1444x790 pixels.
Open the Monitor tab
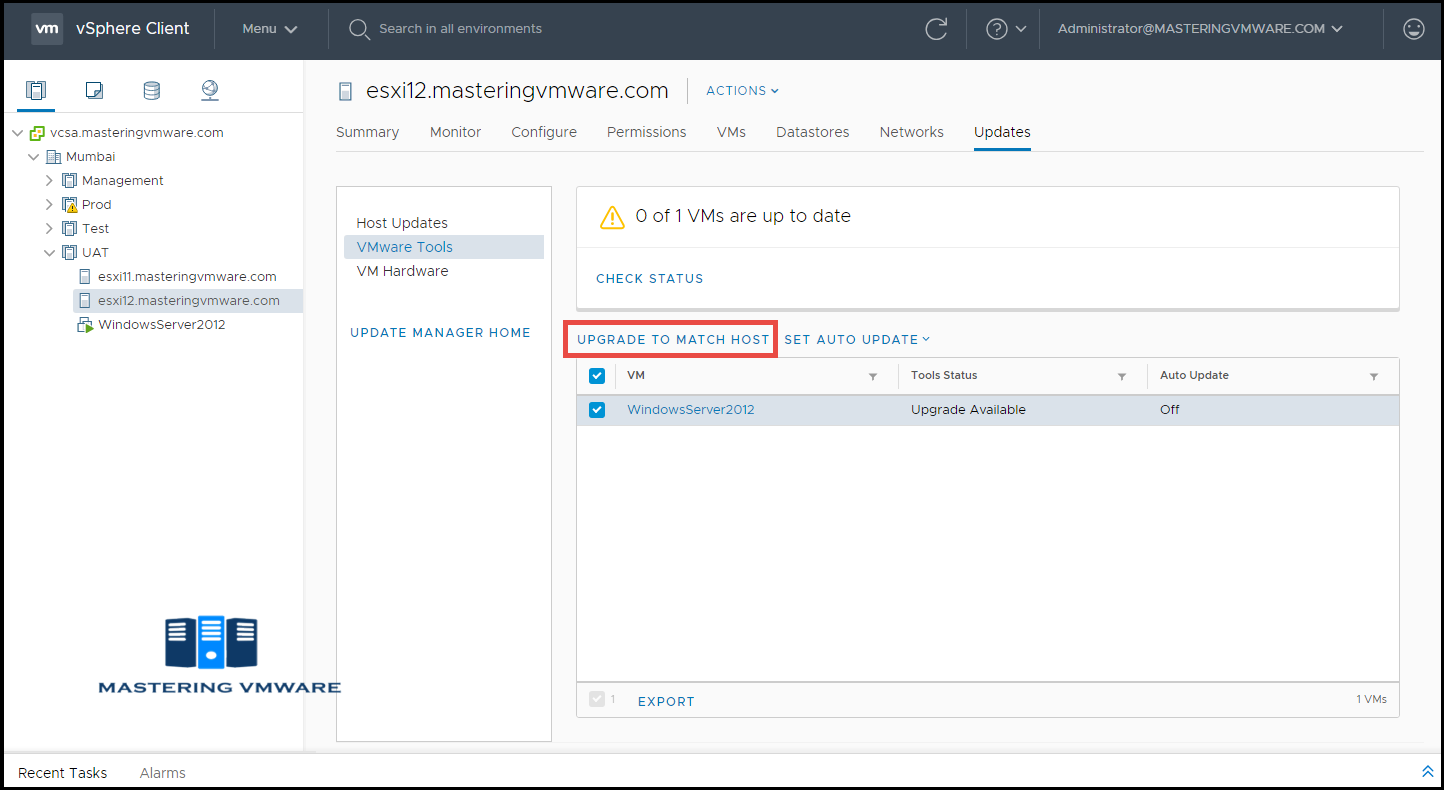click(x=455, y=132)
